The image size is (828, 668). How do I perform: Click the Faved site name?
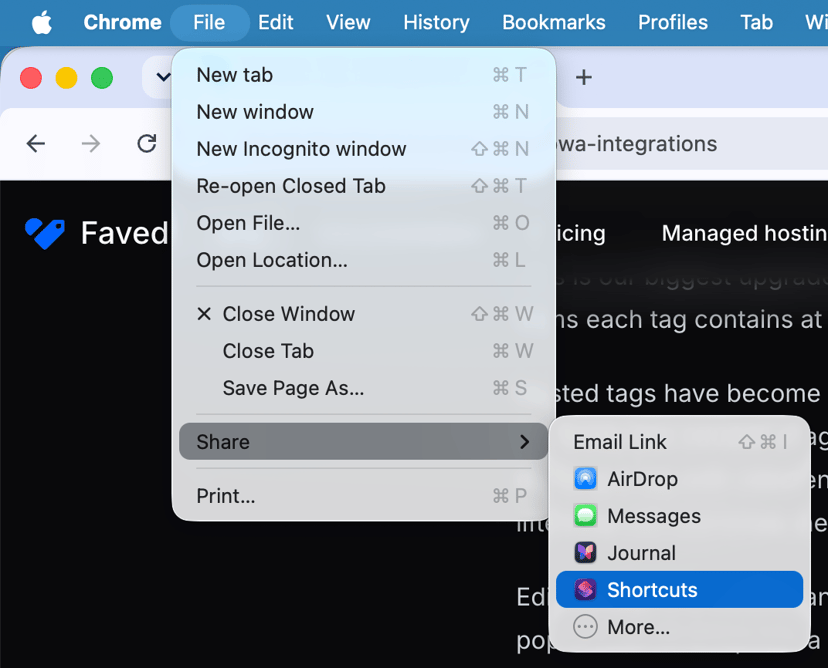tap(125, 233)
